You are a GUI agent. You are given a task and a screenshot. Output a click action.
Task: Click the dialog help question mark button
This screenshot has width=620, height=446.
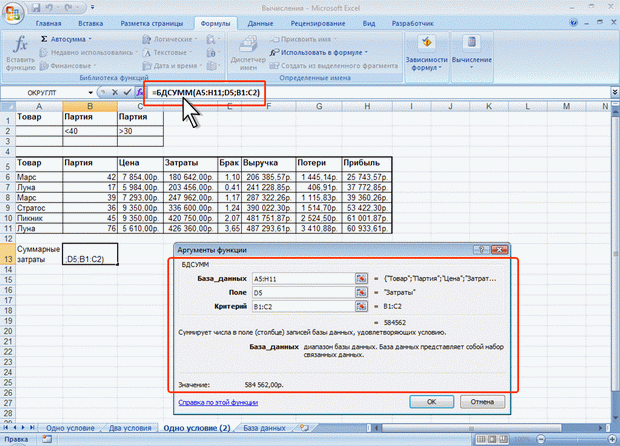pyautogui.click(x=482, y=250)
